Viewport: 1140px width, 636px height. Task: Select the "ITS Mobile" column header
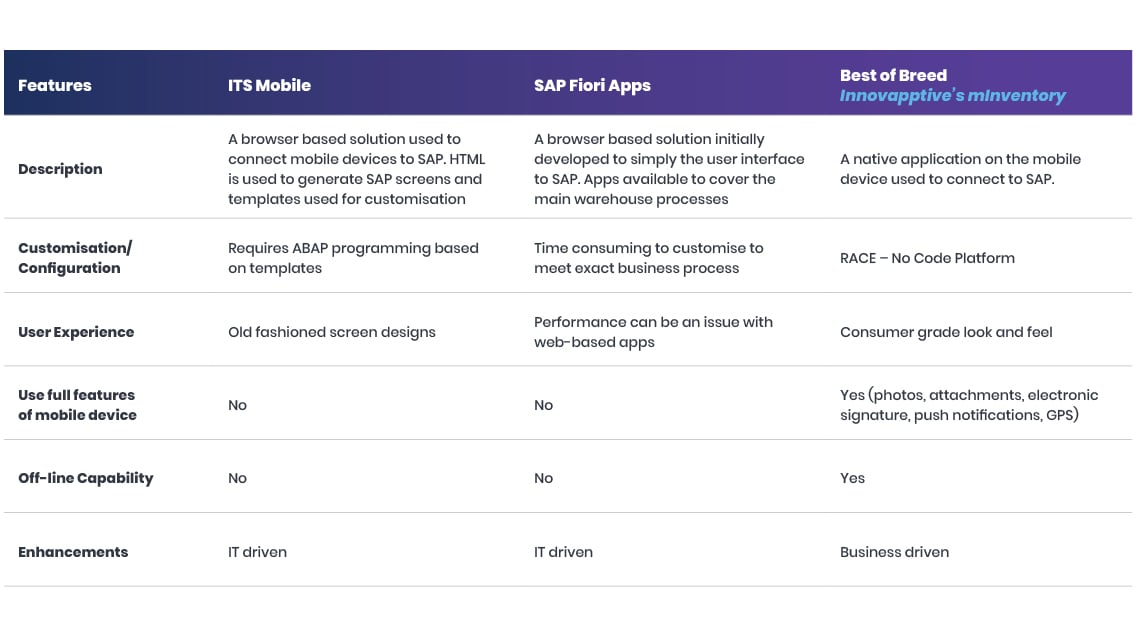[x=269, y=85]
